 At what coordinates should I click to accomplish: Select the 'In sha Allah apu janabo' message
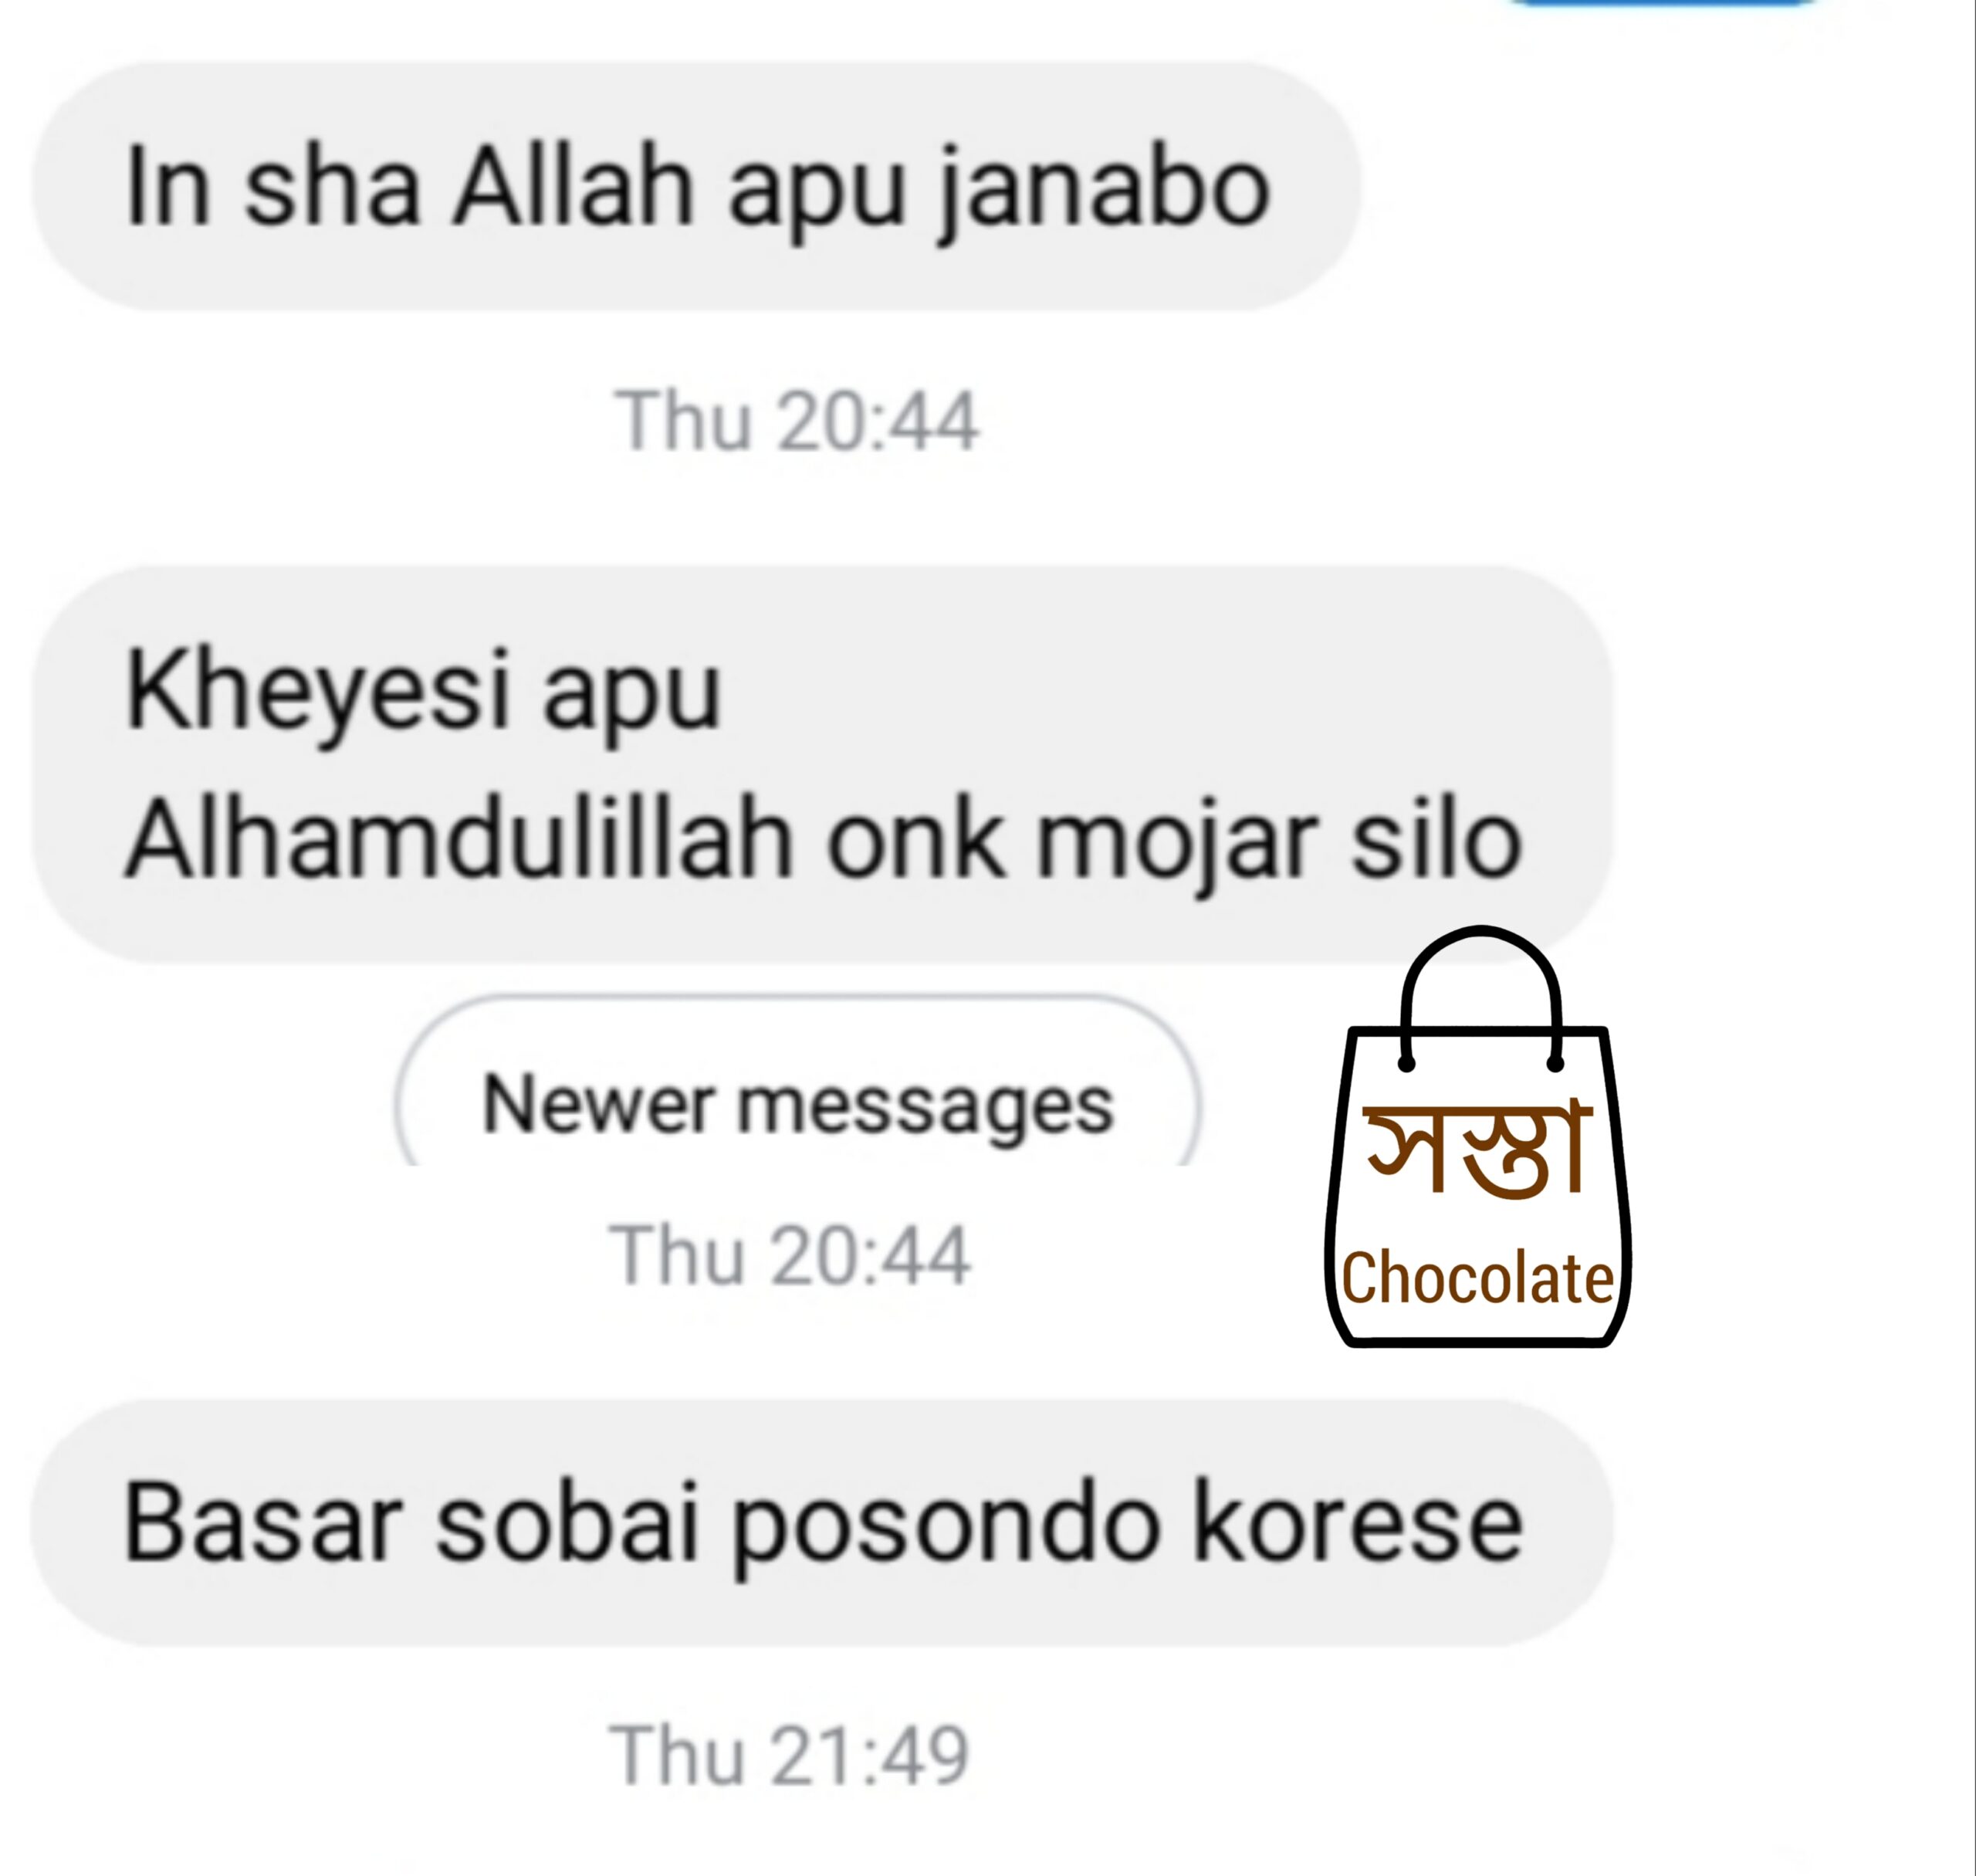[x=696, y=187]
